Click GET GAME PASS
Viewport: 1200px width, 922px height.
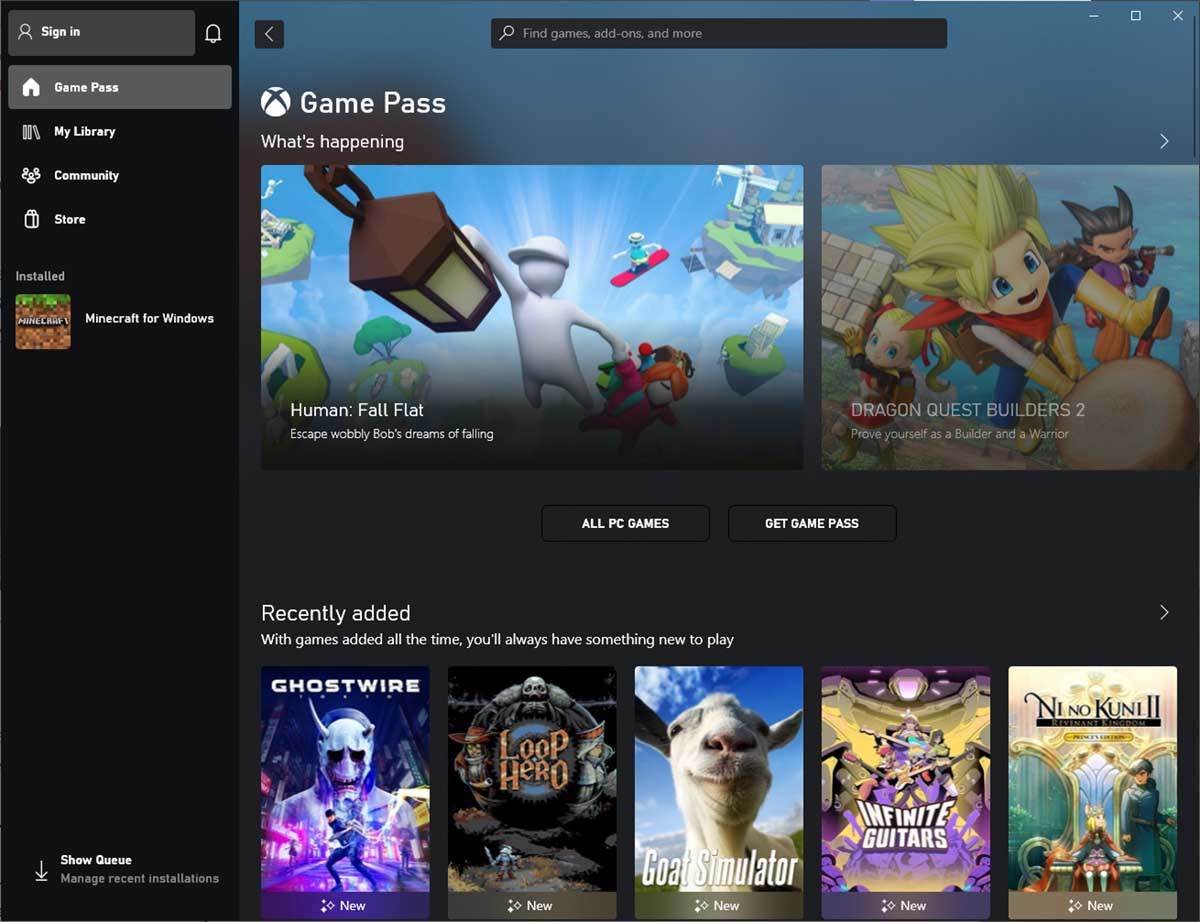tap(812, 523)
